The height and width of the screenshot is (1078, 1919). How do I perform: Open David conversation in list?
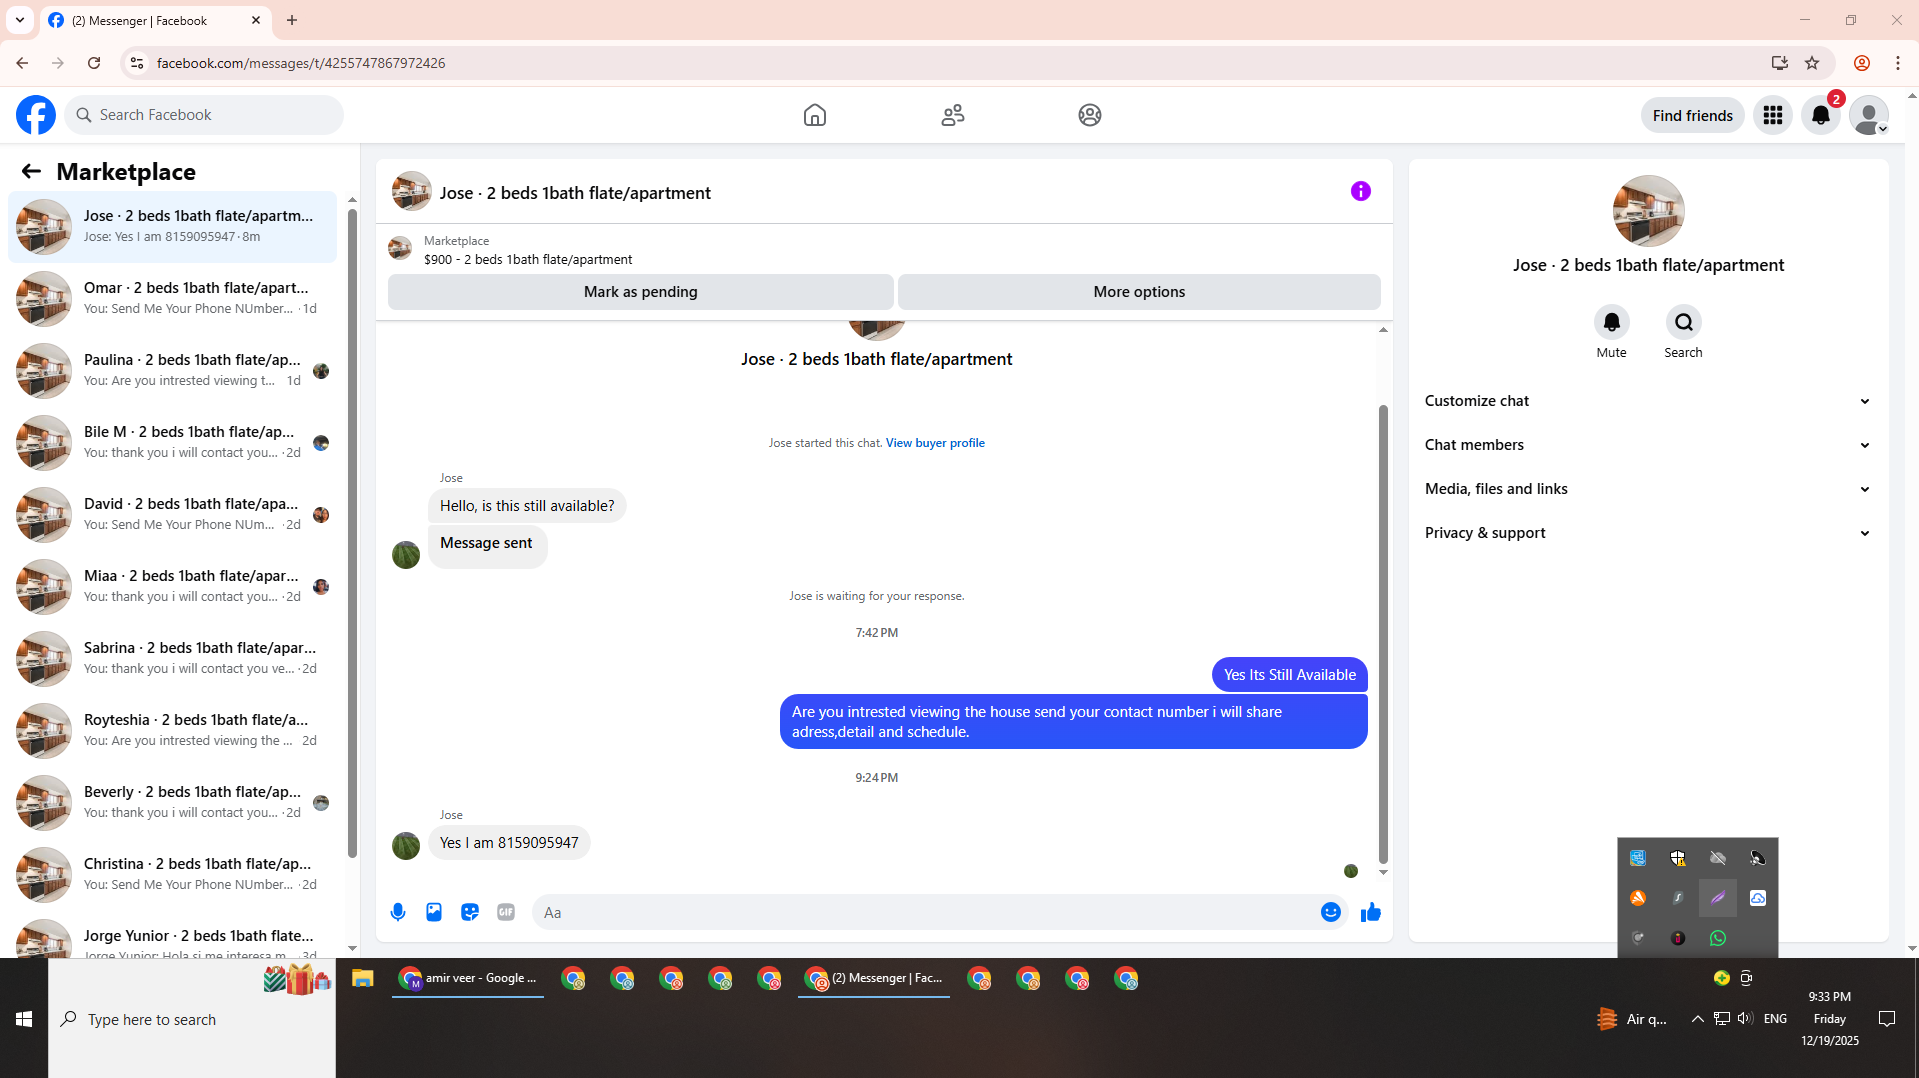pos(172,514)
